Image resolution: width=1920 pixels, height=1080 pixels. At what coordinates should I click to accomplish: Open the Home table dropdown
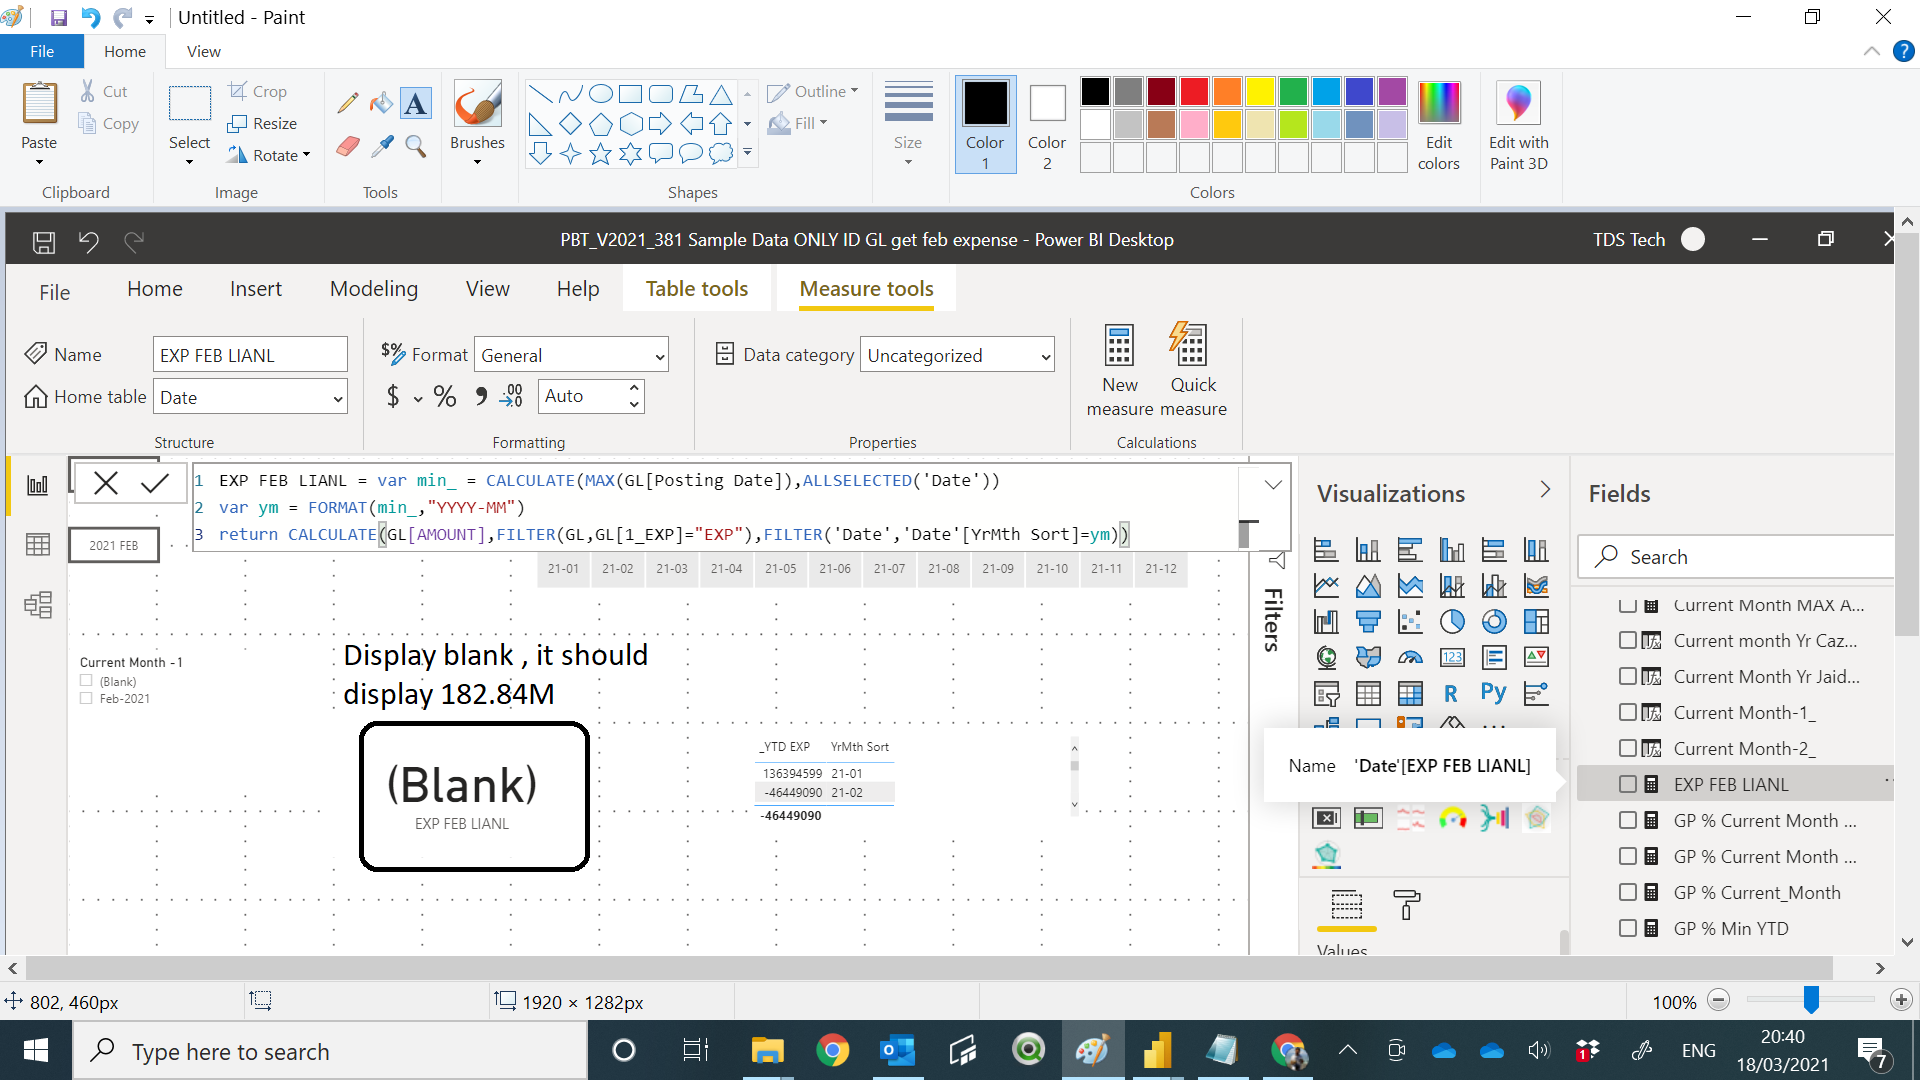(250, 397)
